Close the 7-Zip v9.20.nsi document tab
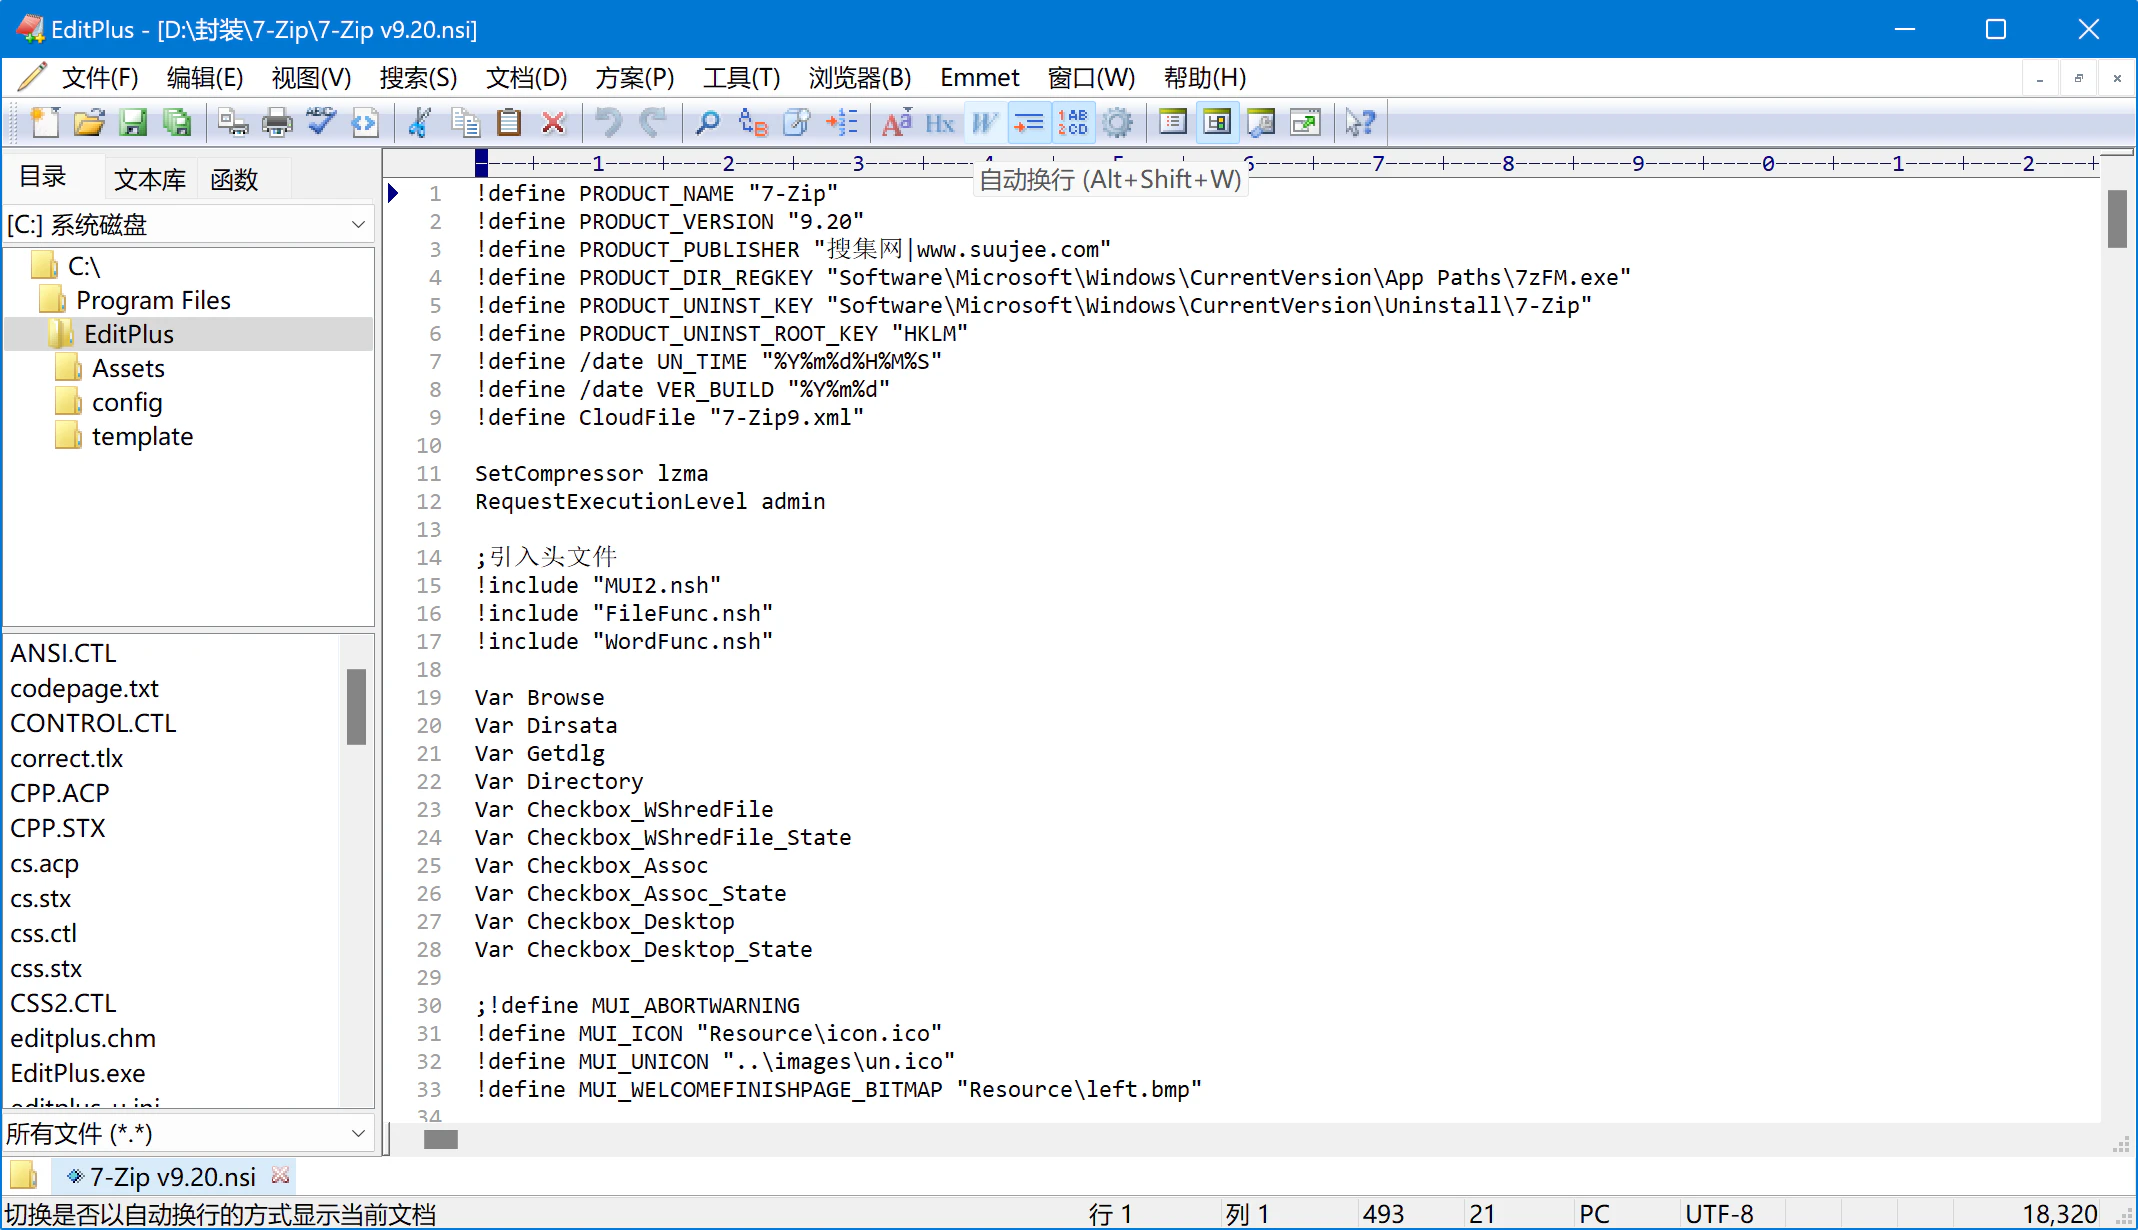Viewport: 2138px width, 1230px height. click(281, 1175)
